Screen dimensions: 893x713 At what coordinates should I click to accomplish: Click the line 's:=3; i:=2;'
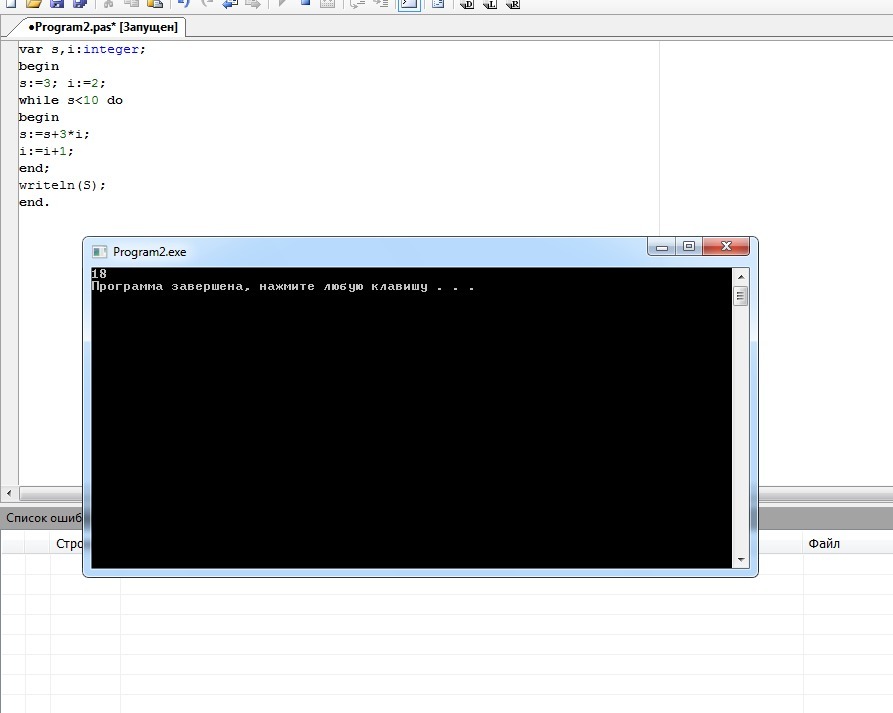coord(62,83)
